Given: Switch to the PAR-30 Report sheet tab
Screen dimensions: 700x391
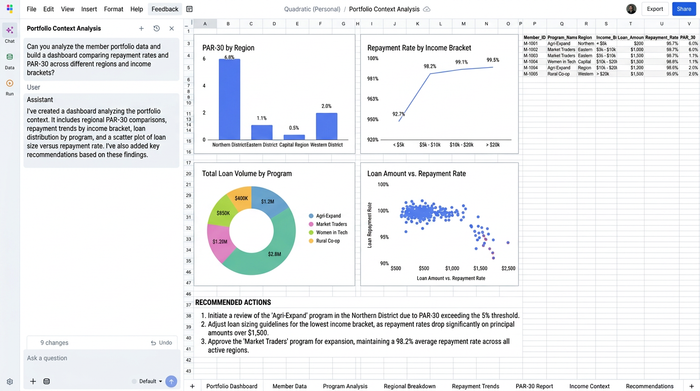Looking at the screenshot, I should coord(534,386).
